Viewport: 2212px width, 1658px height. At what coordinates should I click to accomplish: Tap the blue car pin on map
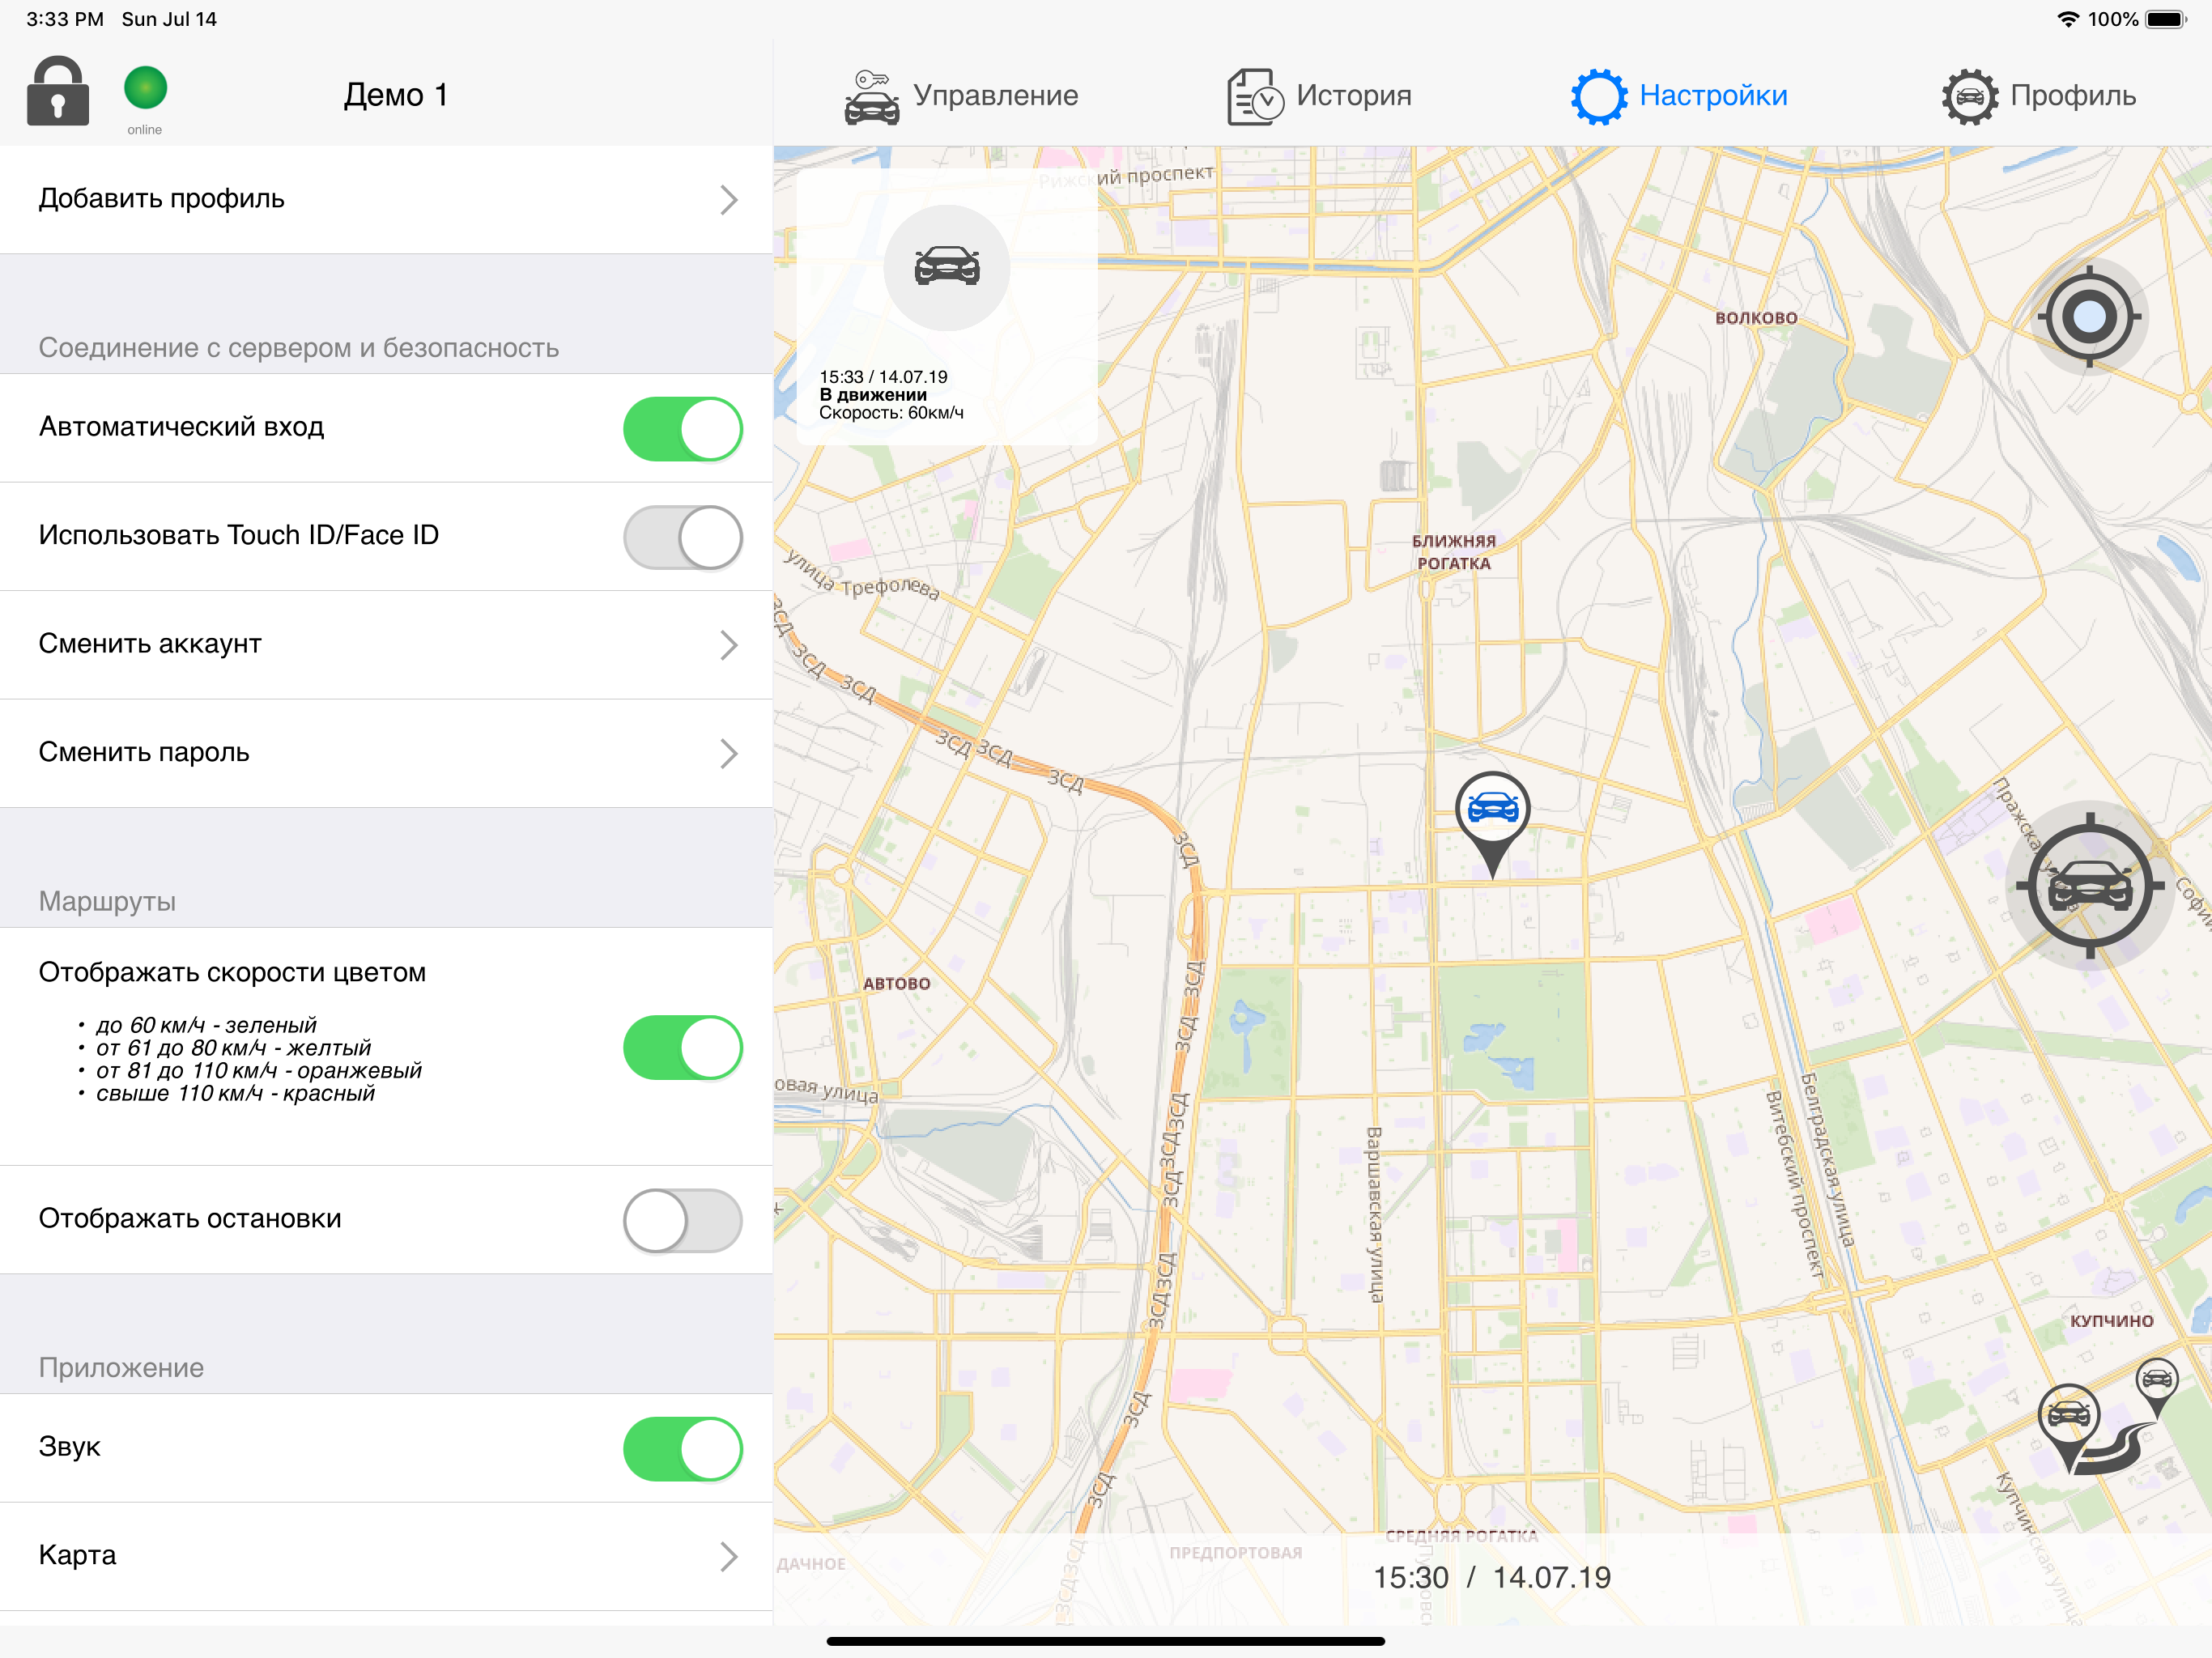click(x=1493, y=825)
